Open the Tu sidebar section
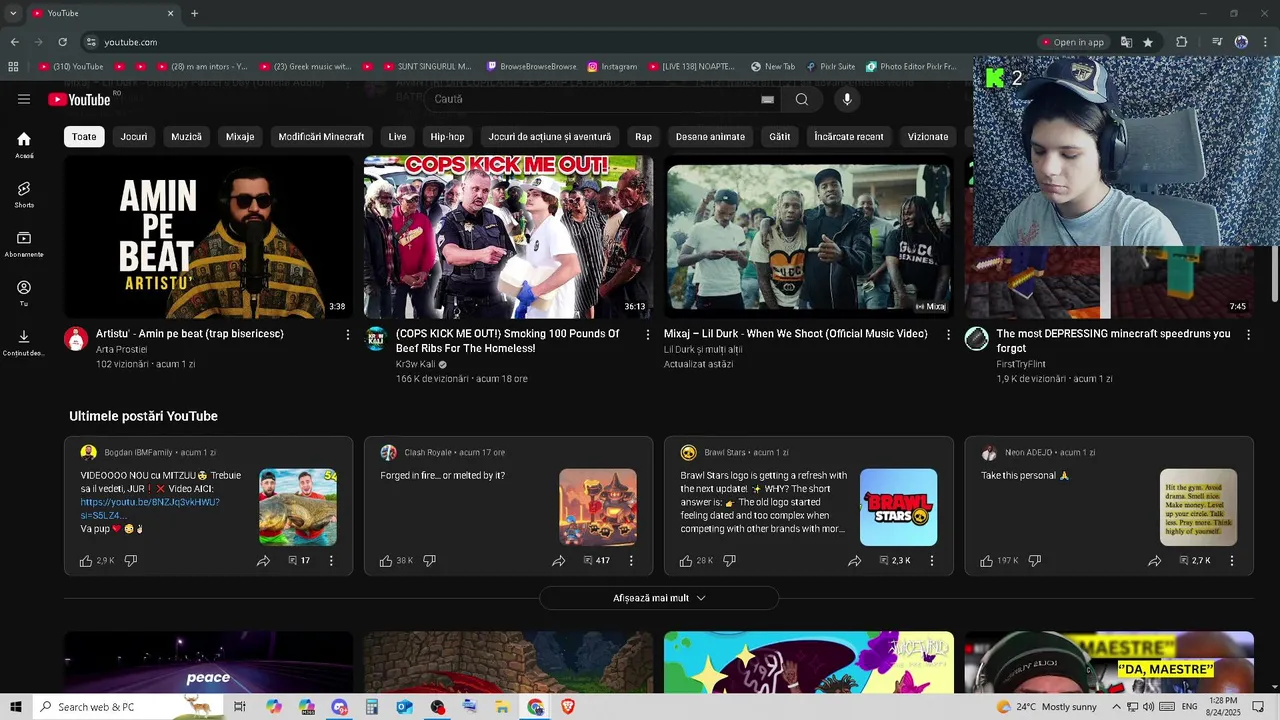This screenshot has width=1280, height=720. 24,293
